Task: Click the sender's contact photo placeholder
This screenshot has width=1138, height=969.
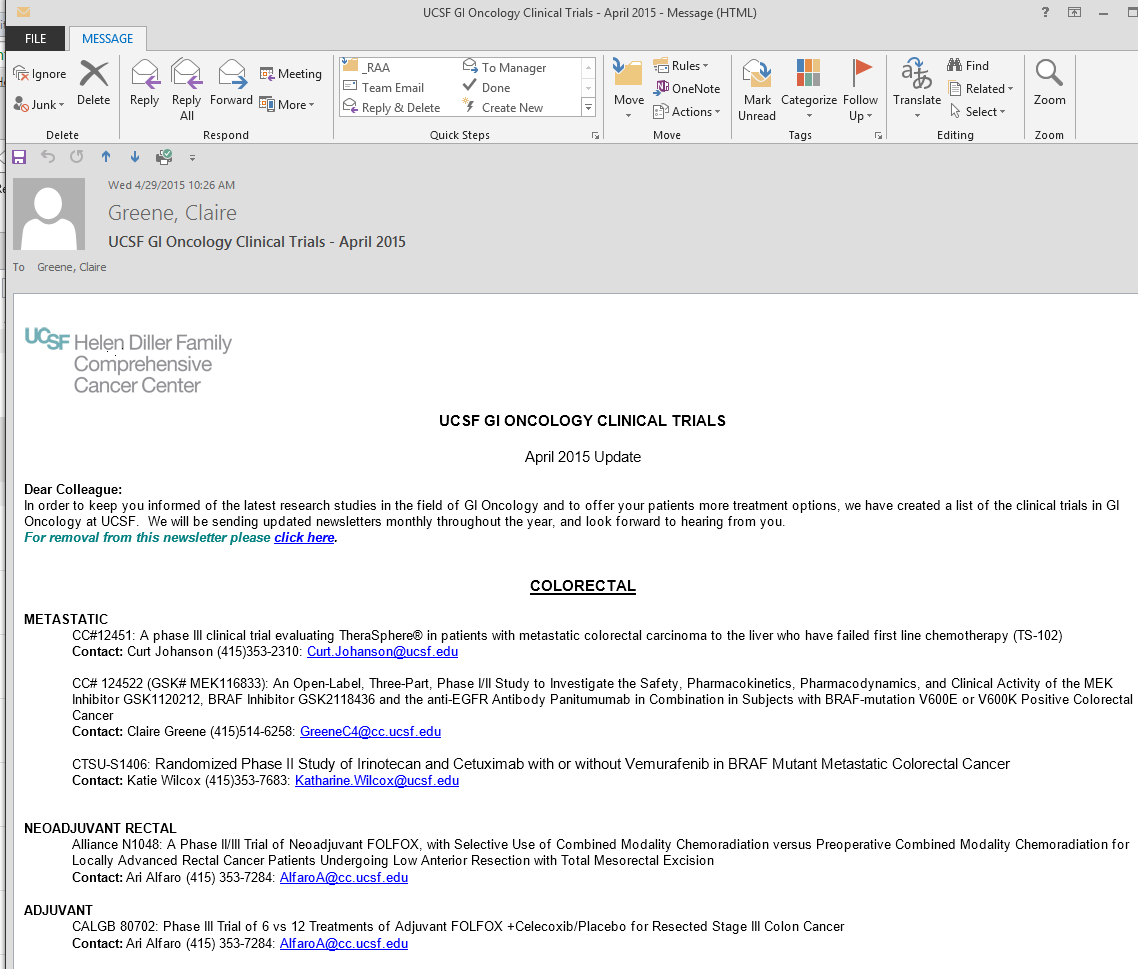Action: (x=49, y=214)
